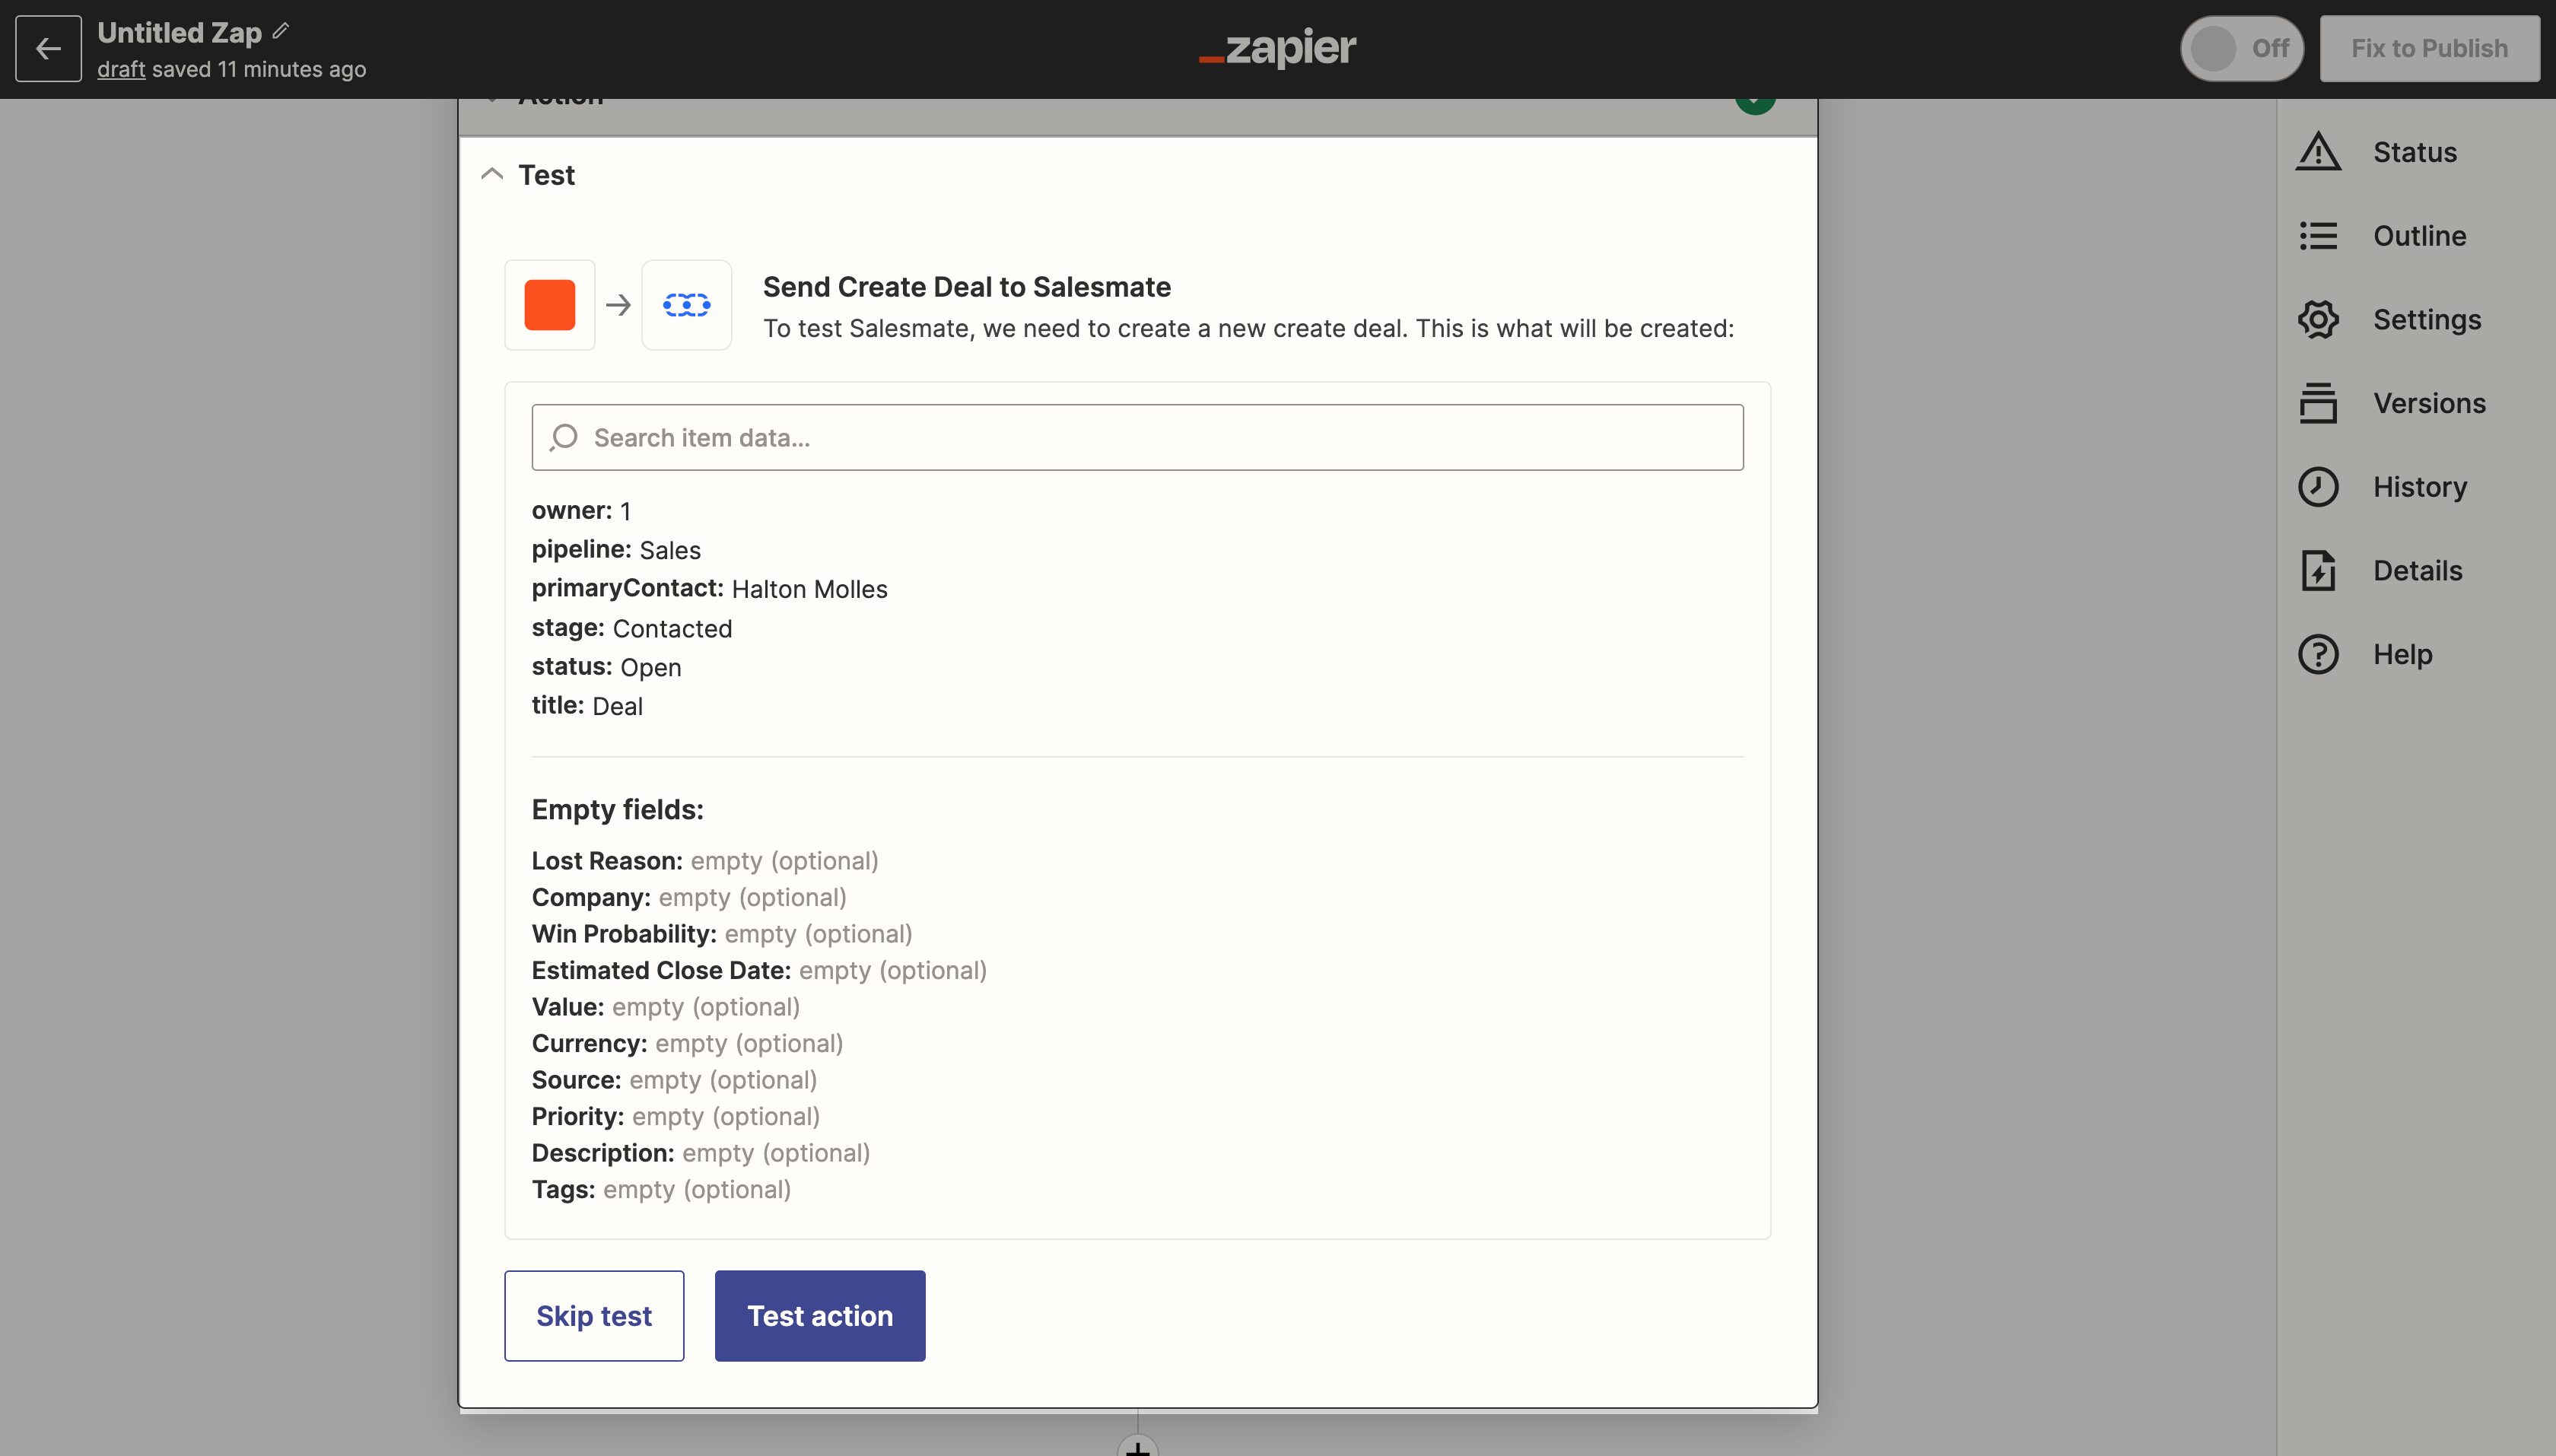
Task: Click the Skip test button
Action: pos(594,1315)
